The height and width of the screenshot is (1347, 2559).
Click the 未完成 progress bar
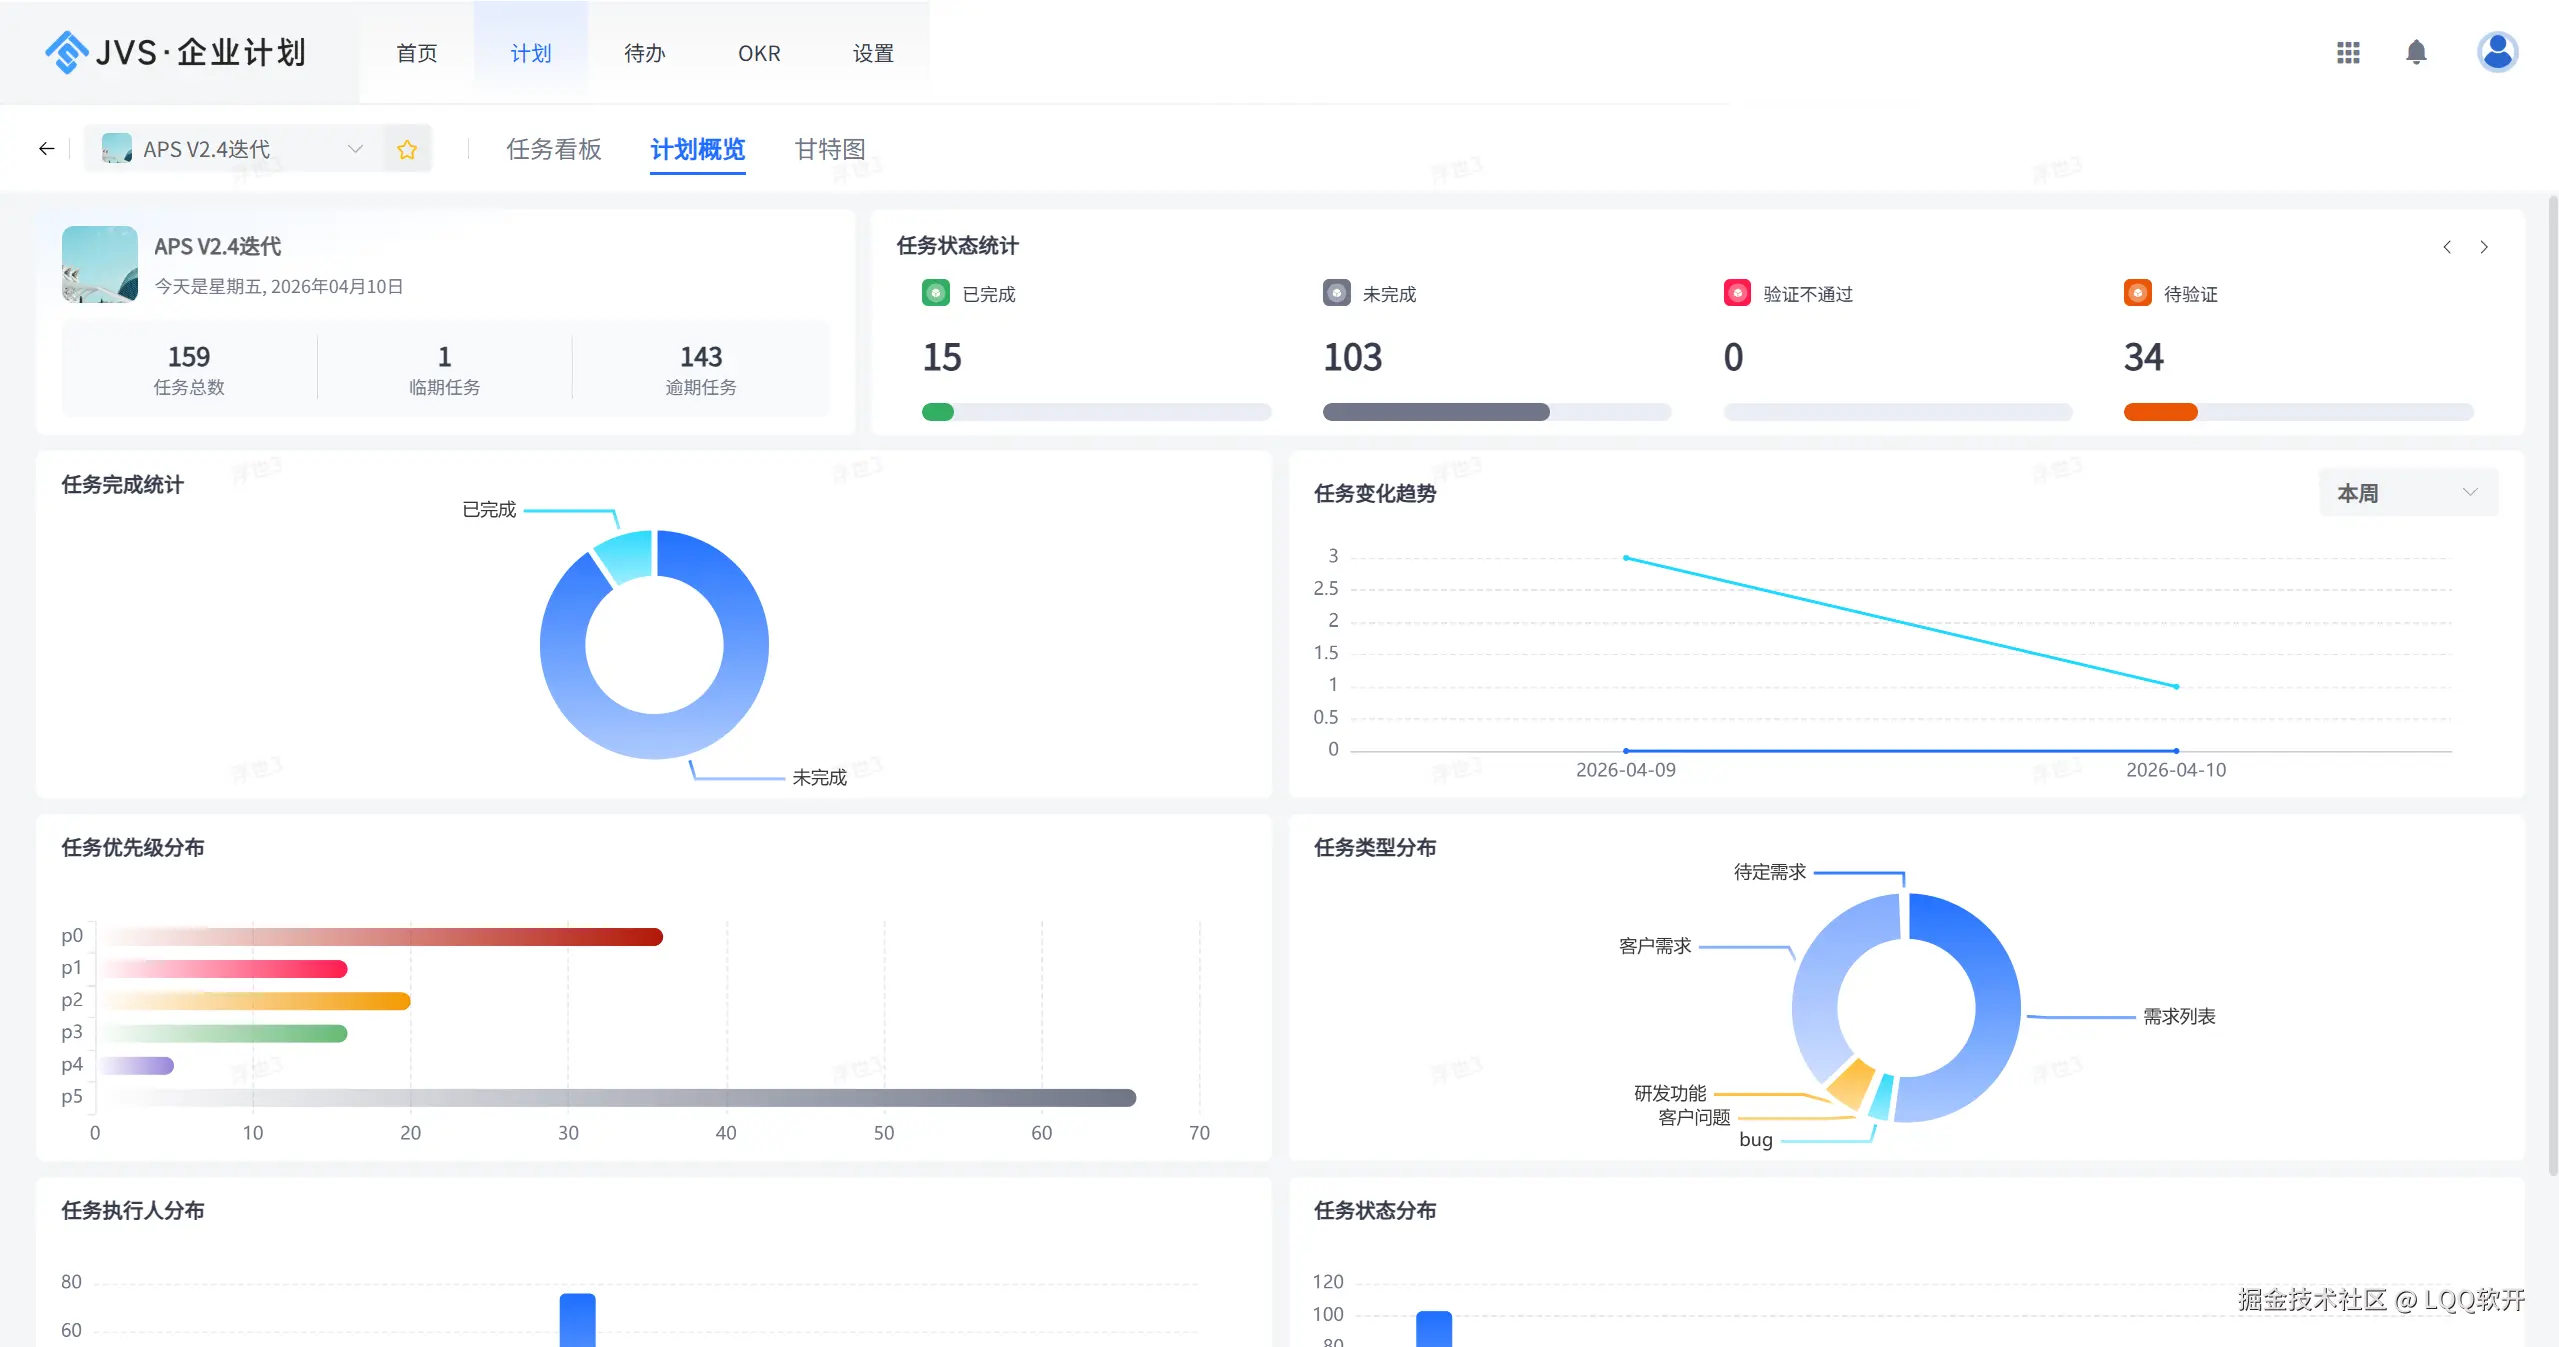click(1496, 412)
